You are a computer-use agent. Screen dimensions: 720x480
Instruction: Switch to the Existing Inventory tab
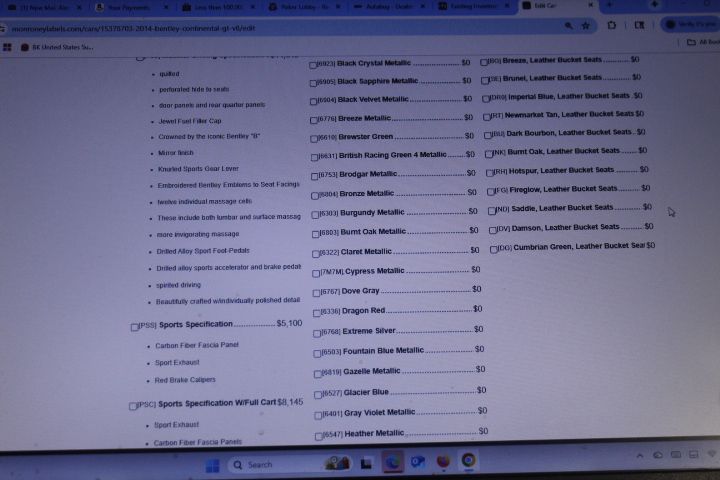[x=472, y=6]
